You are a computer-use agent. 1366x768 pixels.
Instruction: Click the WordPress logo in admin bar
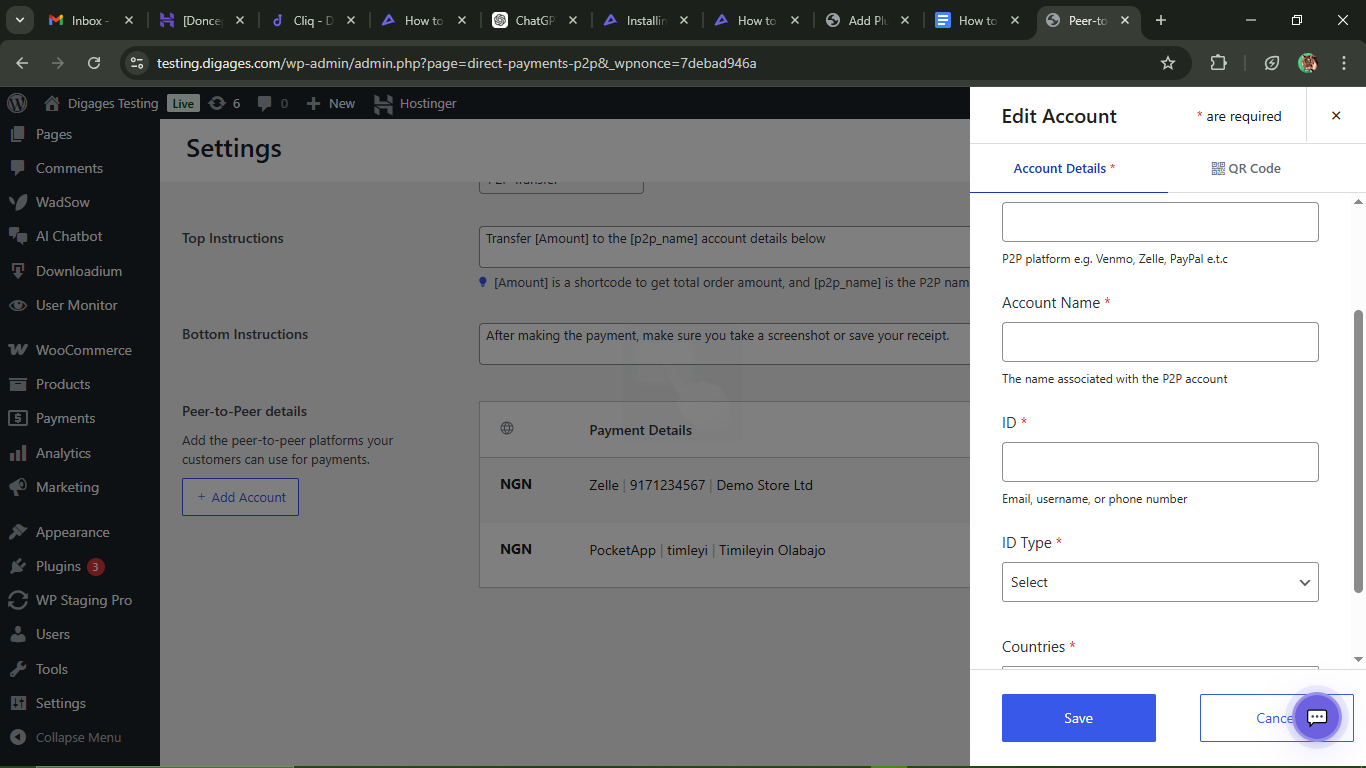pyautogui.click(x=17, y=103)
